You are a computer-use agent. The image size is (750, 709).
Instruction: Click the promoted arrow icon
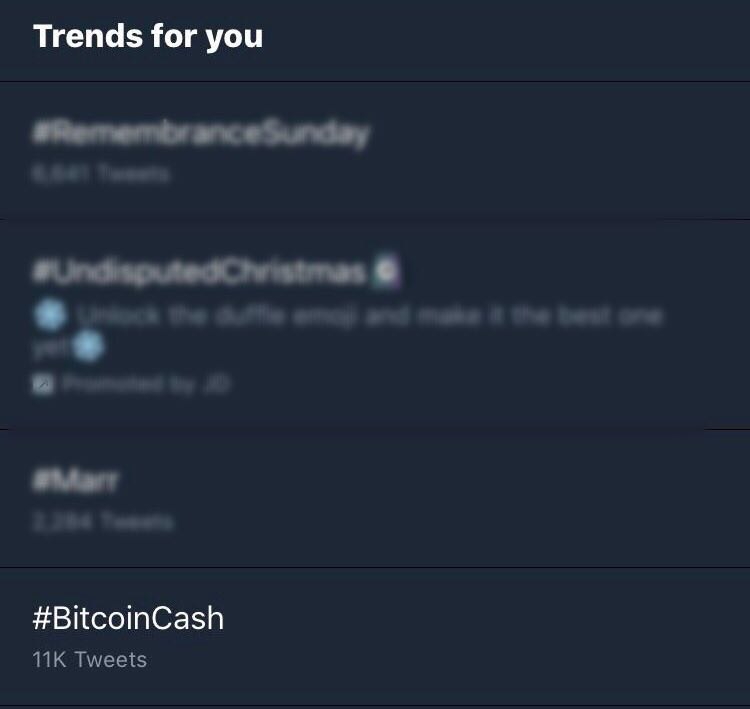[43, 384]
